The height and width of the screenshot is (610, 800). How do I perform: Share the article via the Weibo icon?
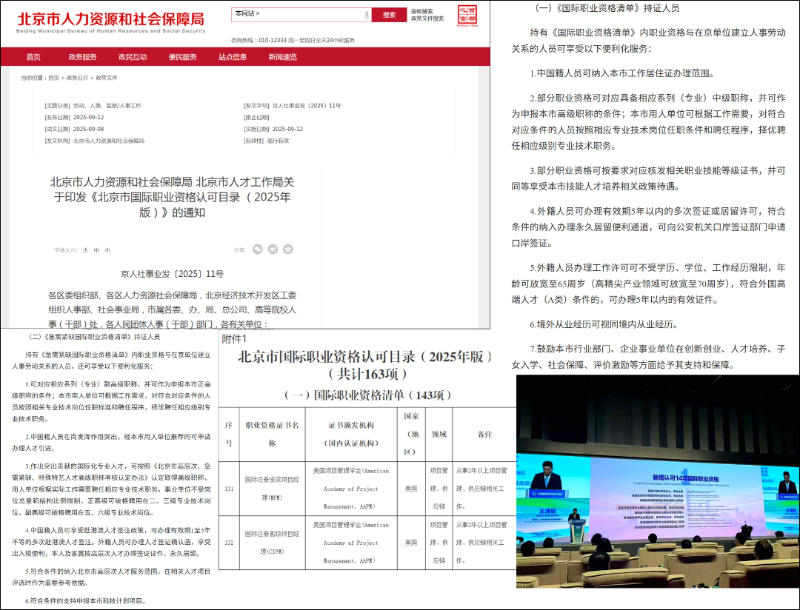[x=272, y=250]
